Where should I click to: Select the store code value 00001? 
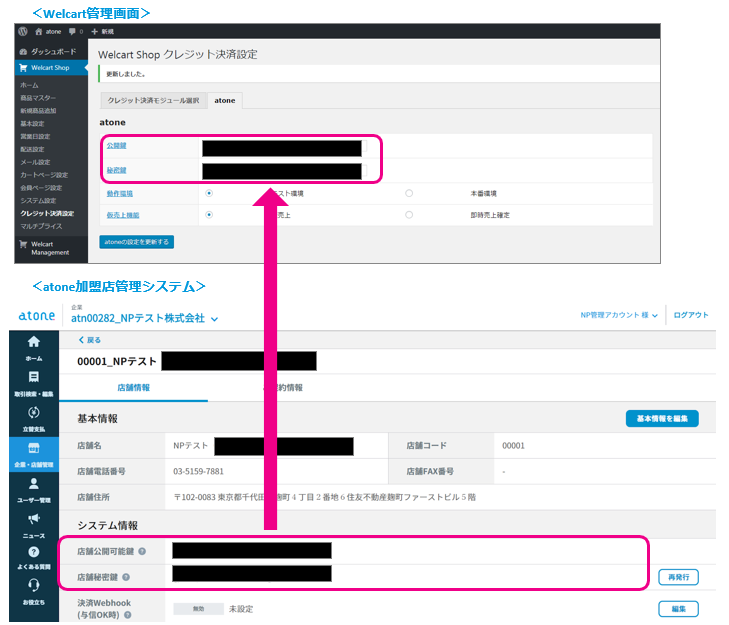pyautogui.click(x=513, y=446)
